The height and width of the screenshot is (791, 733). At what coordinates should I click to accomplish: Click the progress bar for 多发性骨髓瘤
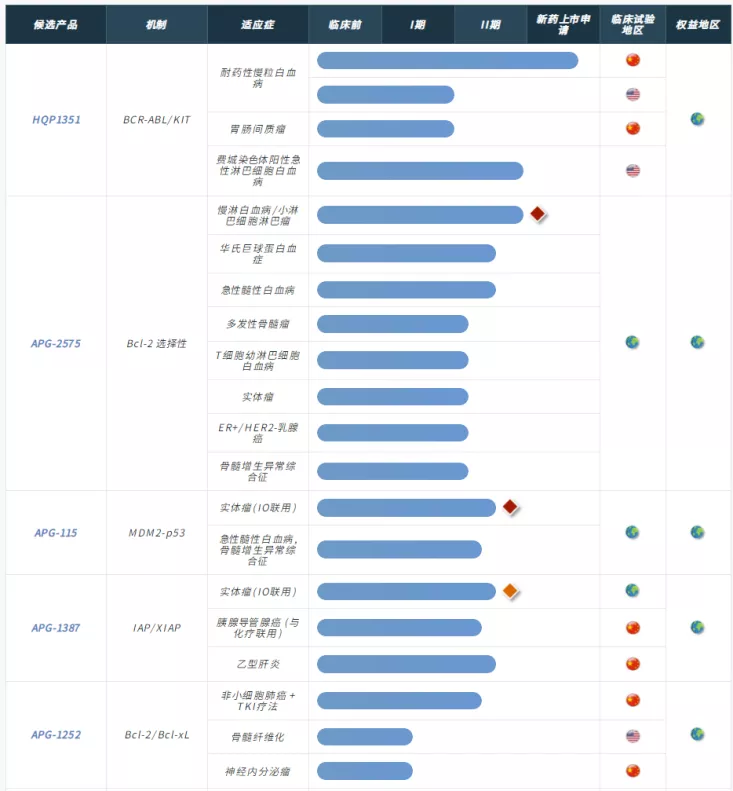[x=392, y=324]
